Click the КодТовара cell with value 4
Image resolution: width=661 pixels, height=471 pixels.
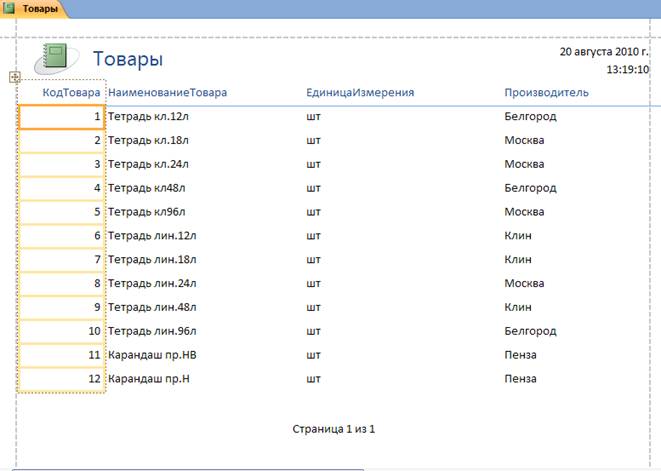(x=62, y=188)
